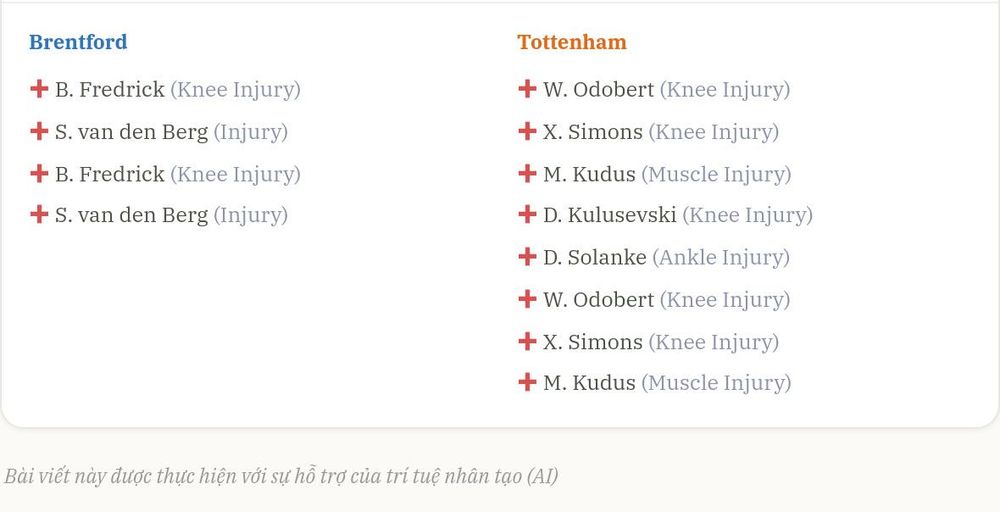Image resolution: width=1000 pixels, height=512 pixels.
Task: Select the first S. van den Berg name
Action: click(x=131, y=132)
